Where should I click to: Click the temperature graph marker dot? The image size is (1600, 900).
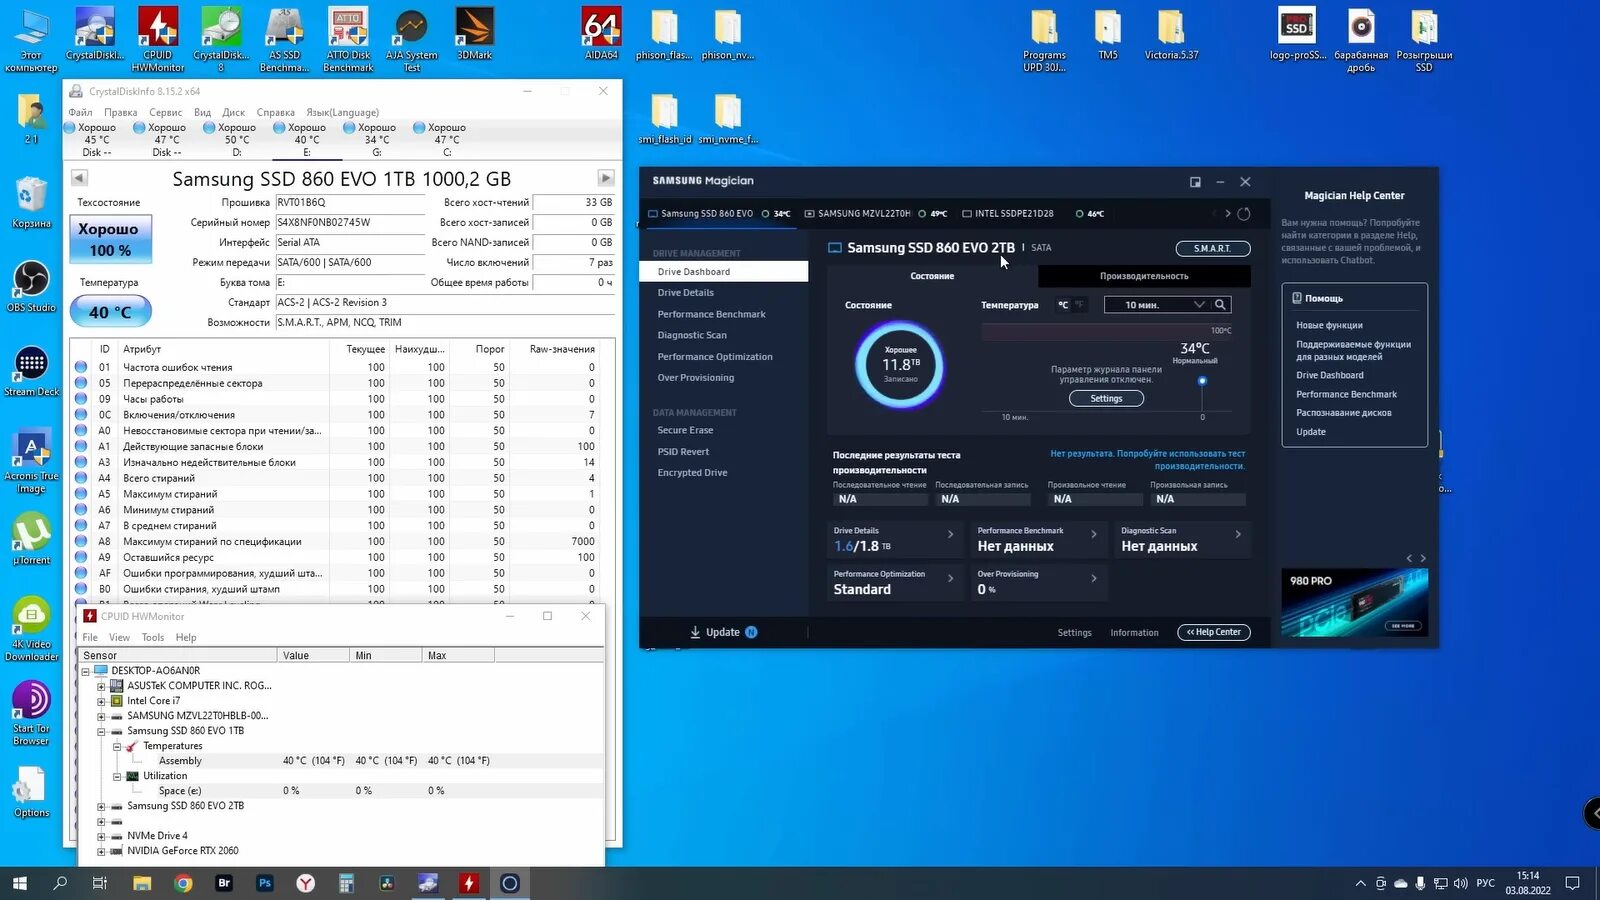click(x=1202, y=381)
